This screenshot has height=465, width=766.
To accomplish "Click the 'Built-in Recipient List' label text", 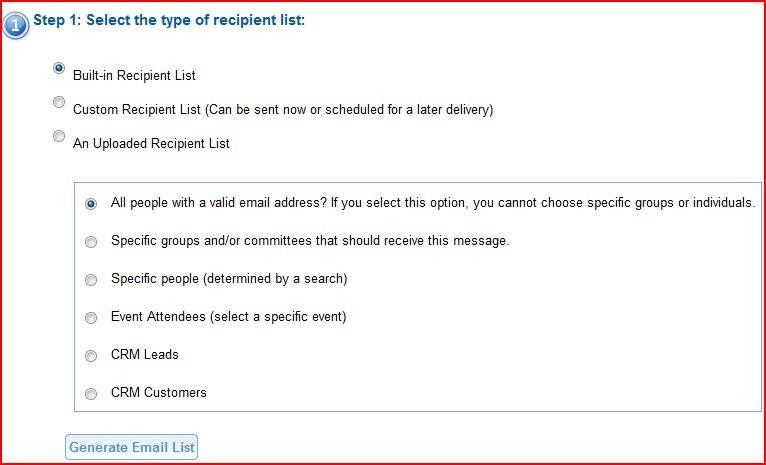I will coord(134,75).
